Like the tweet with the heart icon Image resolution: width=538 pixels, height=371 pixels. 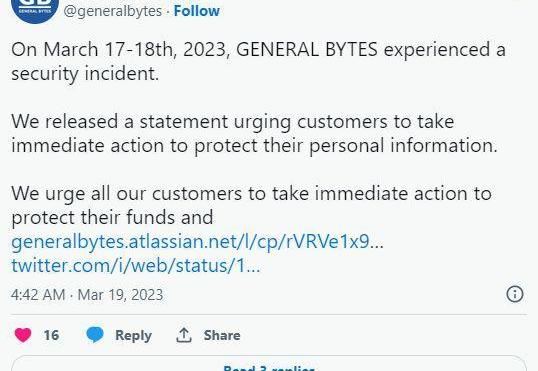click(x=23, y=335)
